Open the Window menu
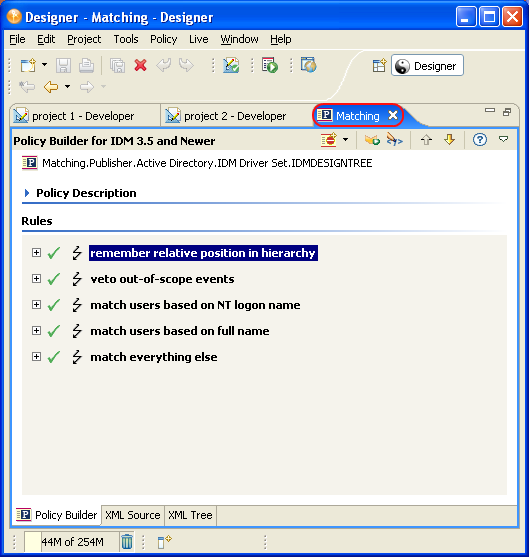Image resolution: width=529 pixels, height=557 pixels. pyautogui.click(x=239, y=39)
